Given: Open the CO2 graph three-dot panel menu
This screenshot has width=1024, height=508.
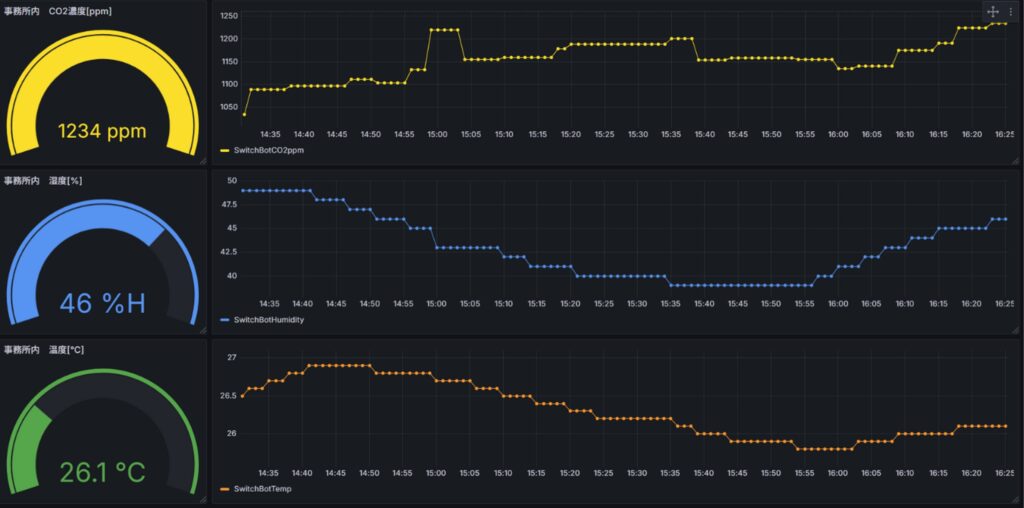Looking at the screenshot, I should coord(1010,12).
